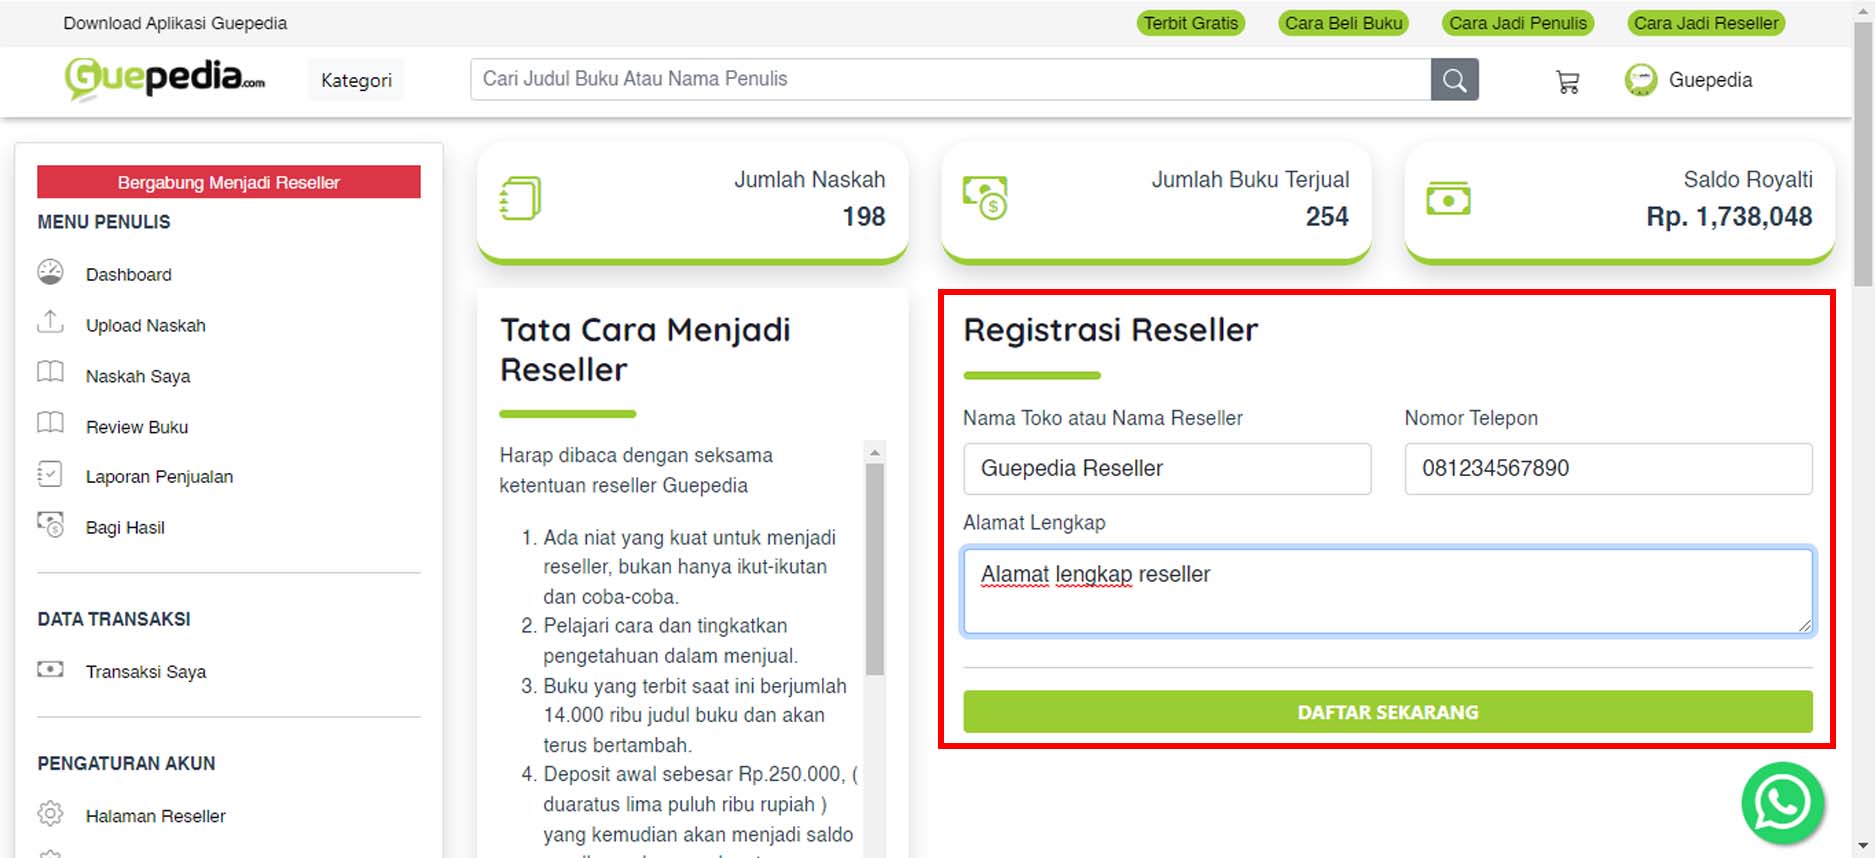
Task: Click the Tata Cara scrollbar up arrow
Action: tap(875, 452)
